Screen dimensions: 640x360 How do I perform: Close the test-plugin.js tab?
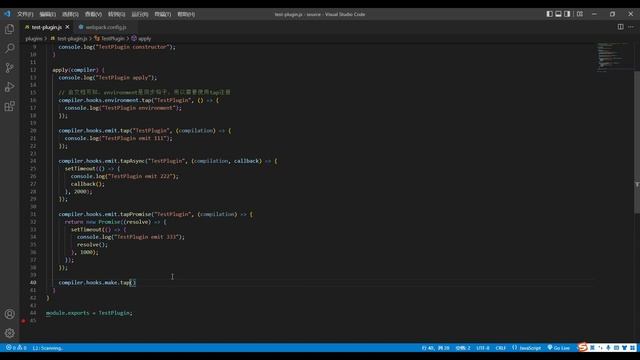click(67, 27)
